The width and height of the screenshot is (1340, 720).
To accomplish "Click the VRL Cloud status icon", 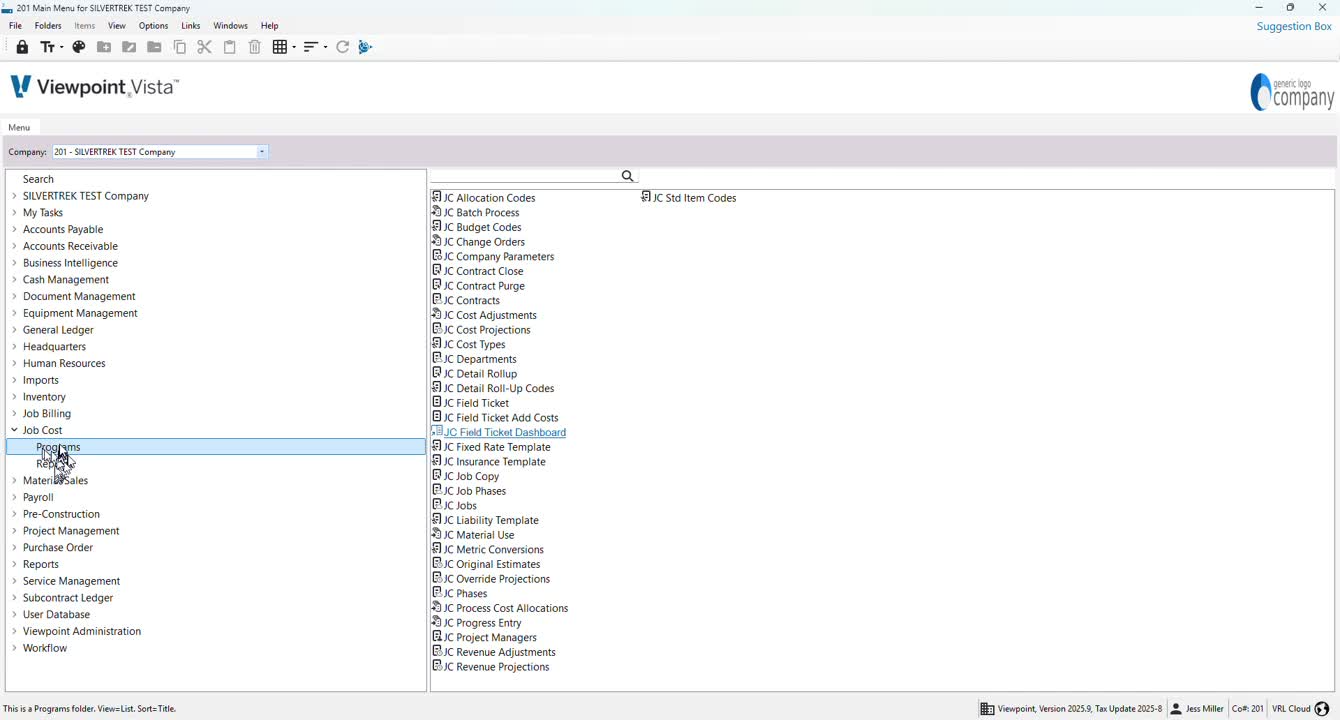I will click(x=1321, y=709).
